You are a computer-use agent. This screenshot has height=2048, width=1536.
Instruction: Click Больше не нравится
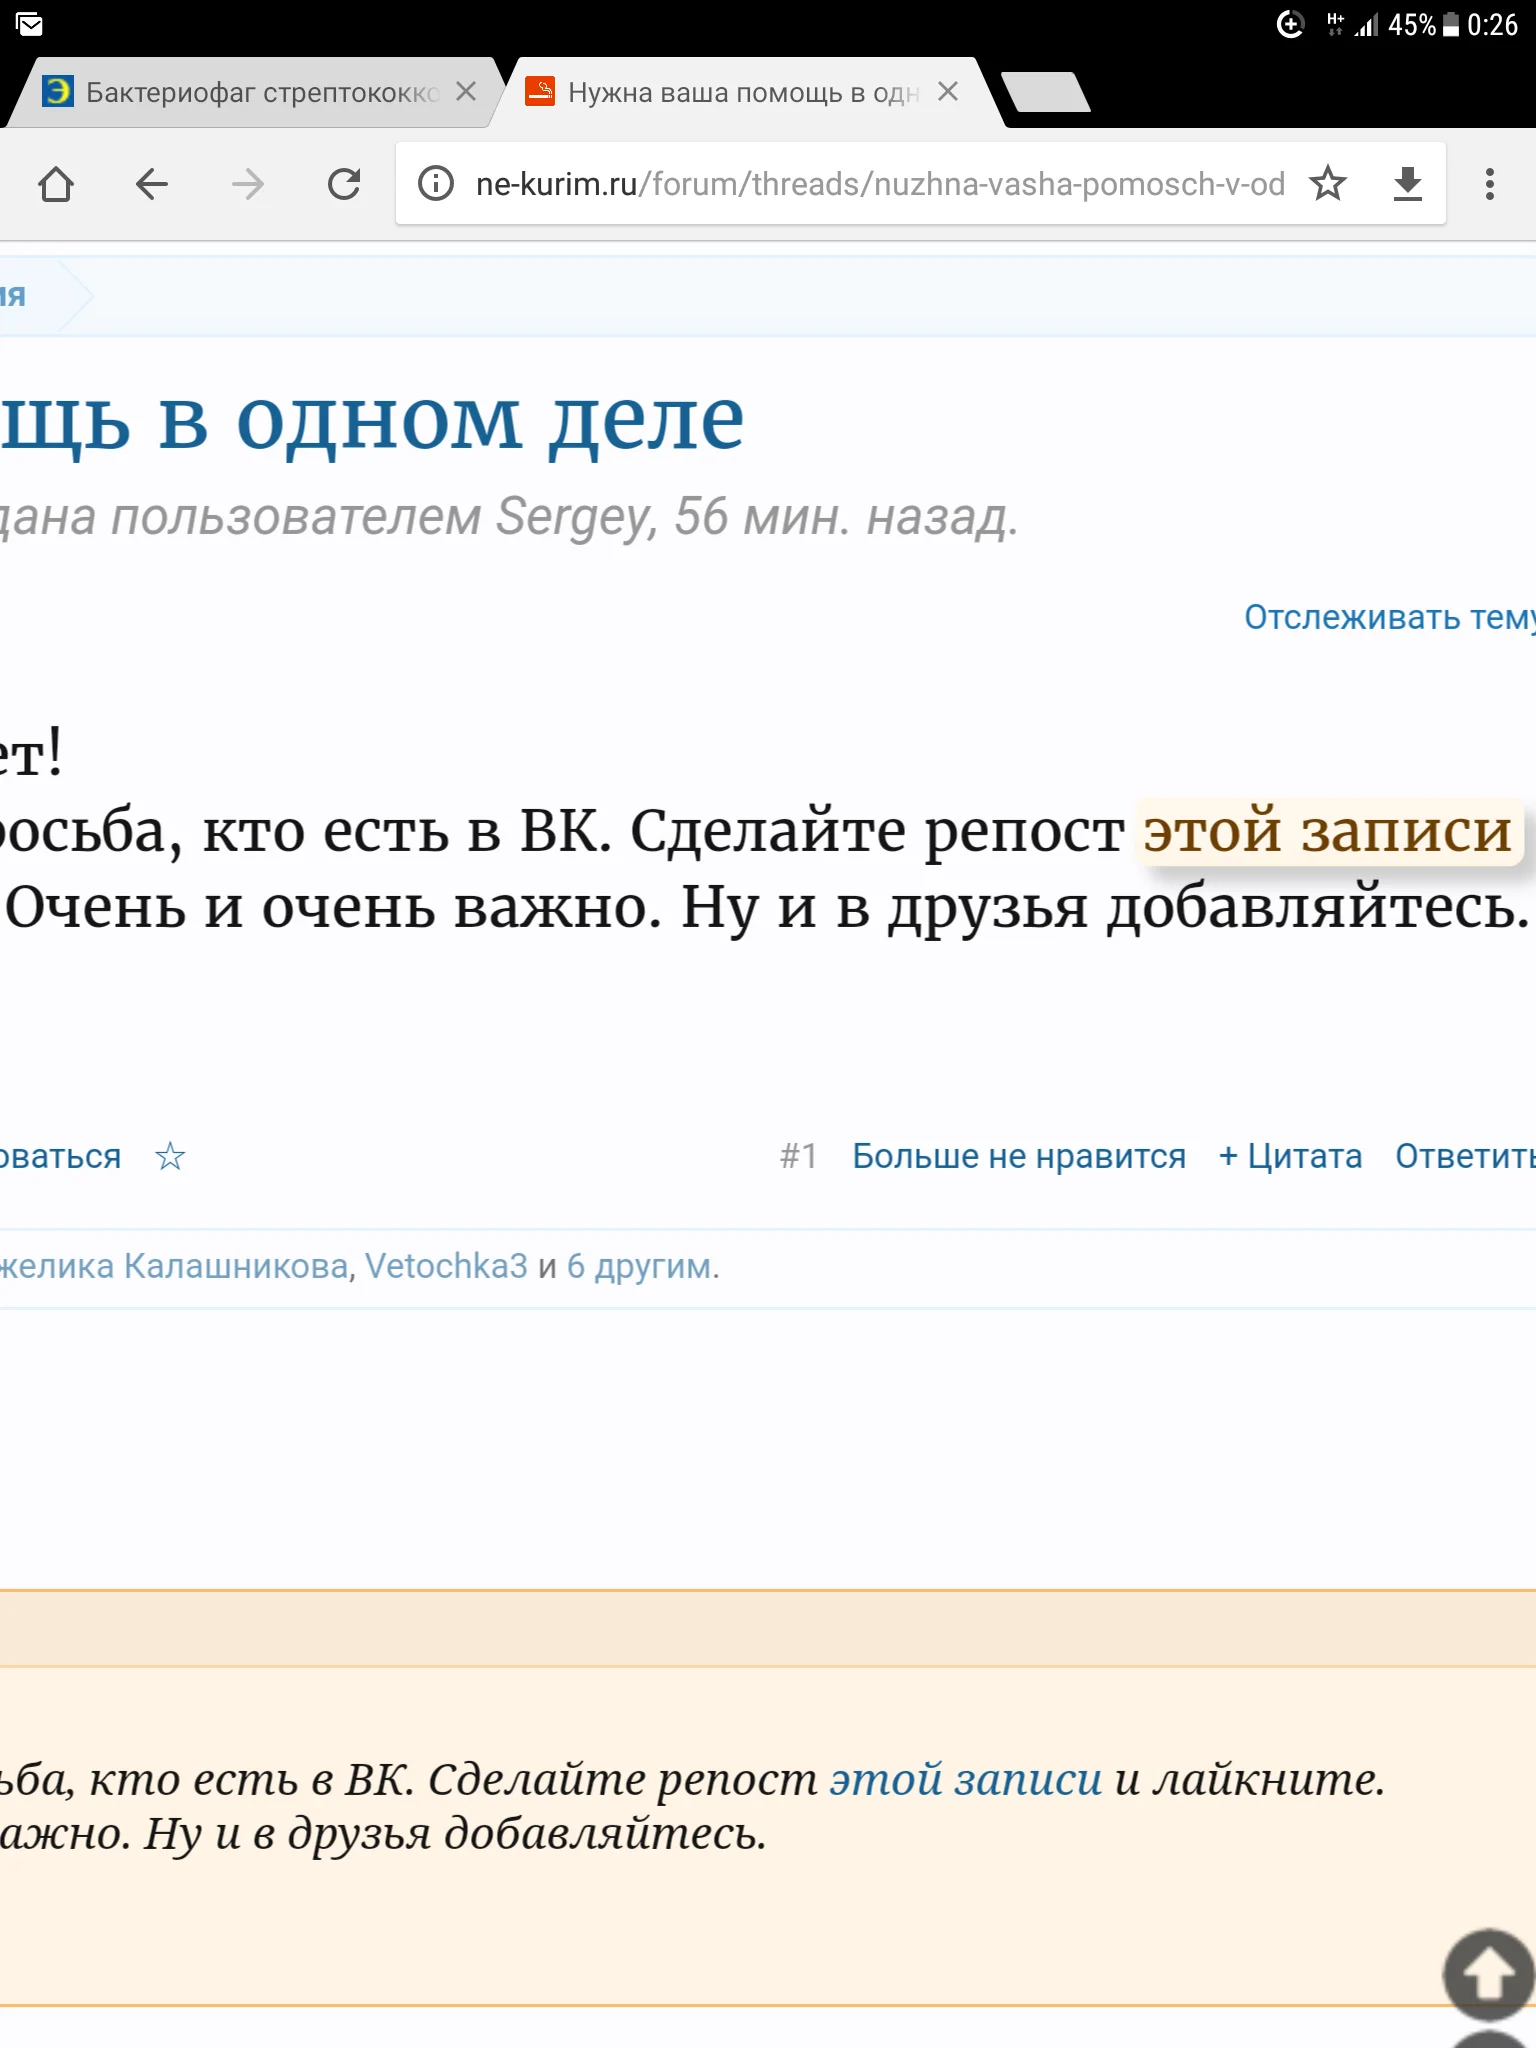point(1019,1156)
